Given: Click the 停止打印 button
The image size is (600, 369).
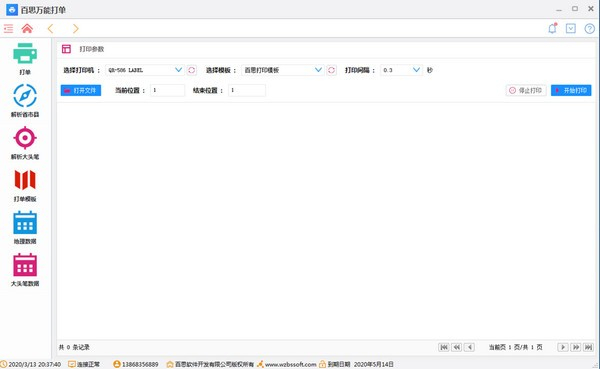Looking at the screenshot, I should (526, 90).
